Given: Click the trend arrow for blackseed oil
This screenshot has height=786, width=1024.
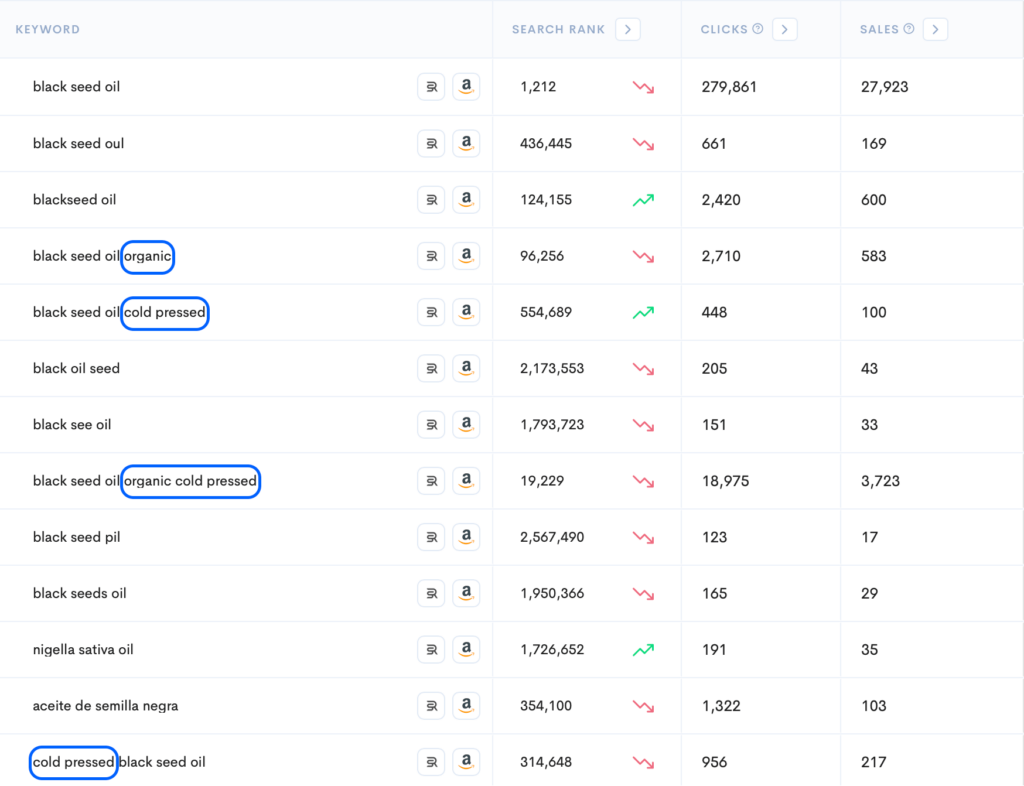Looking at the screenshot, I should pos(643,200).
